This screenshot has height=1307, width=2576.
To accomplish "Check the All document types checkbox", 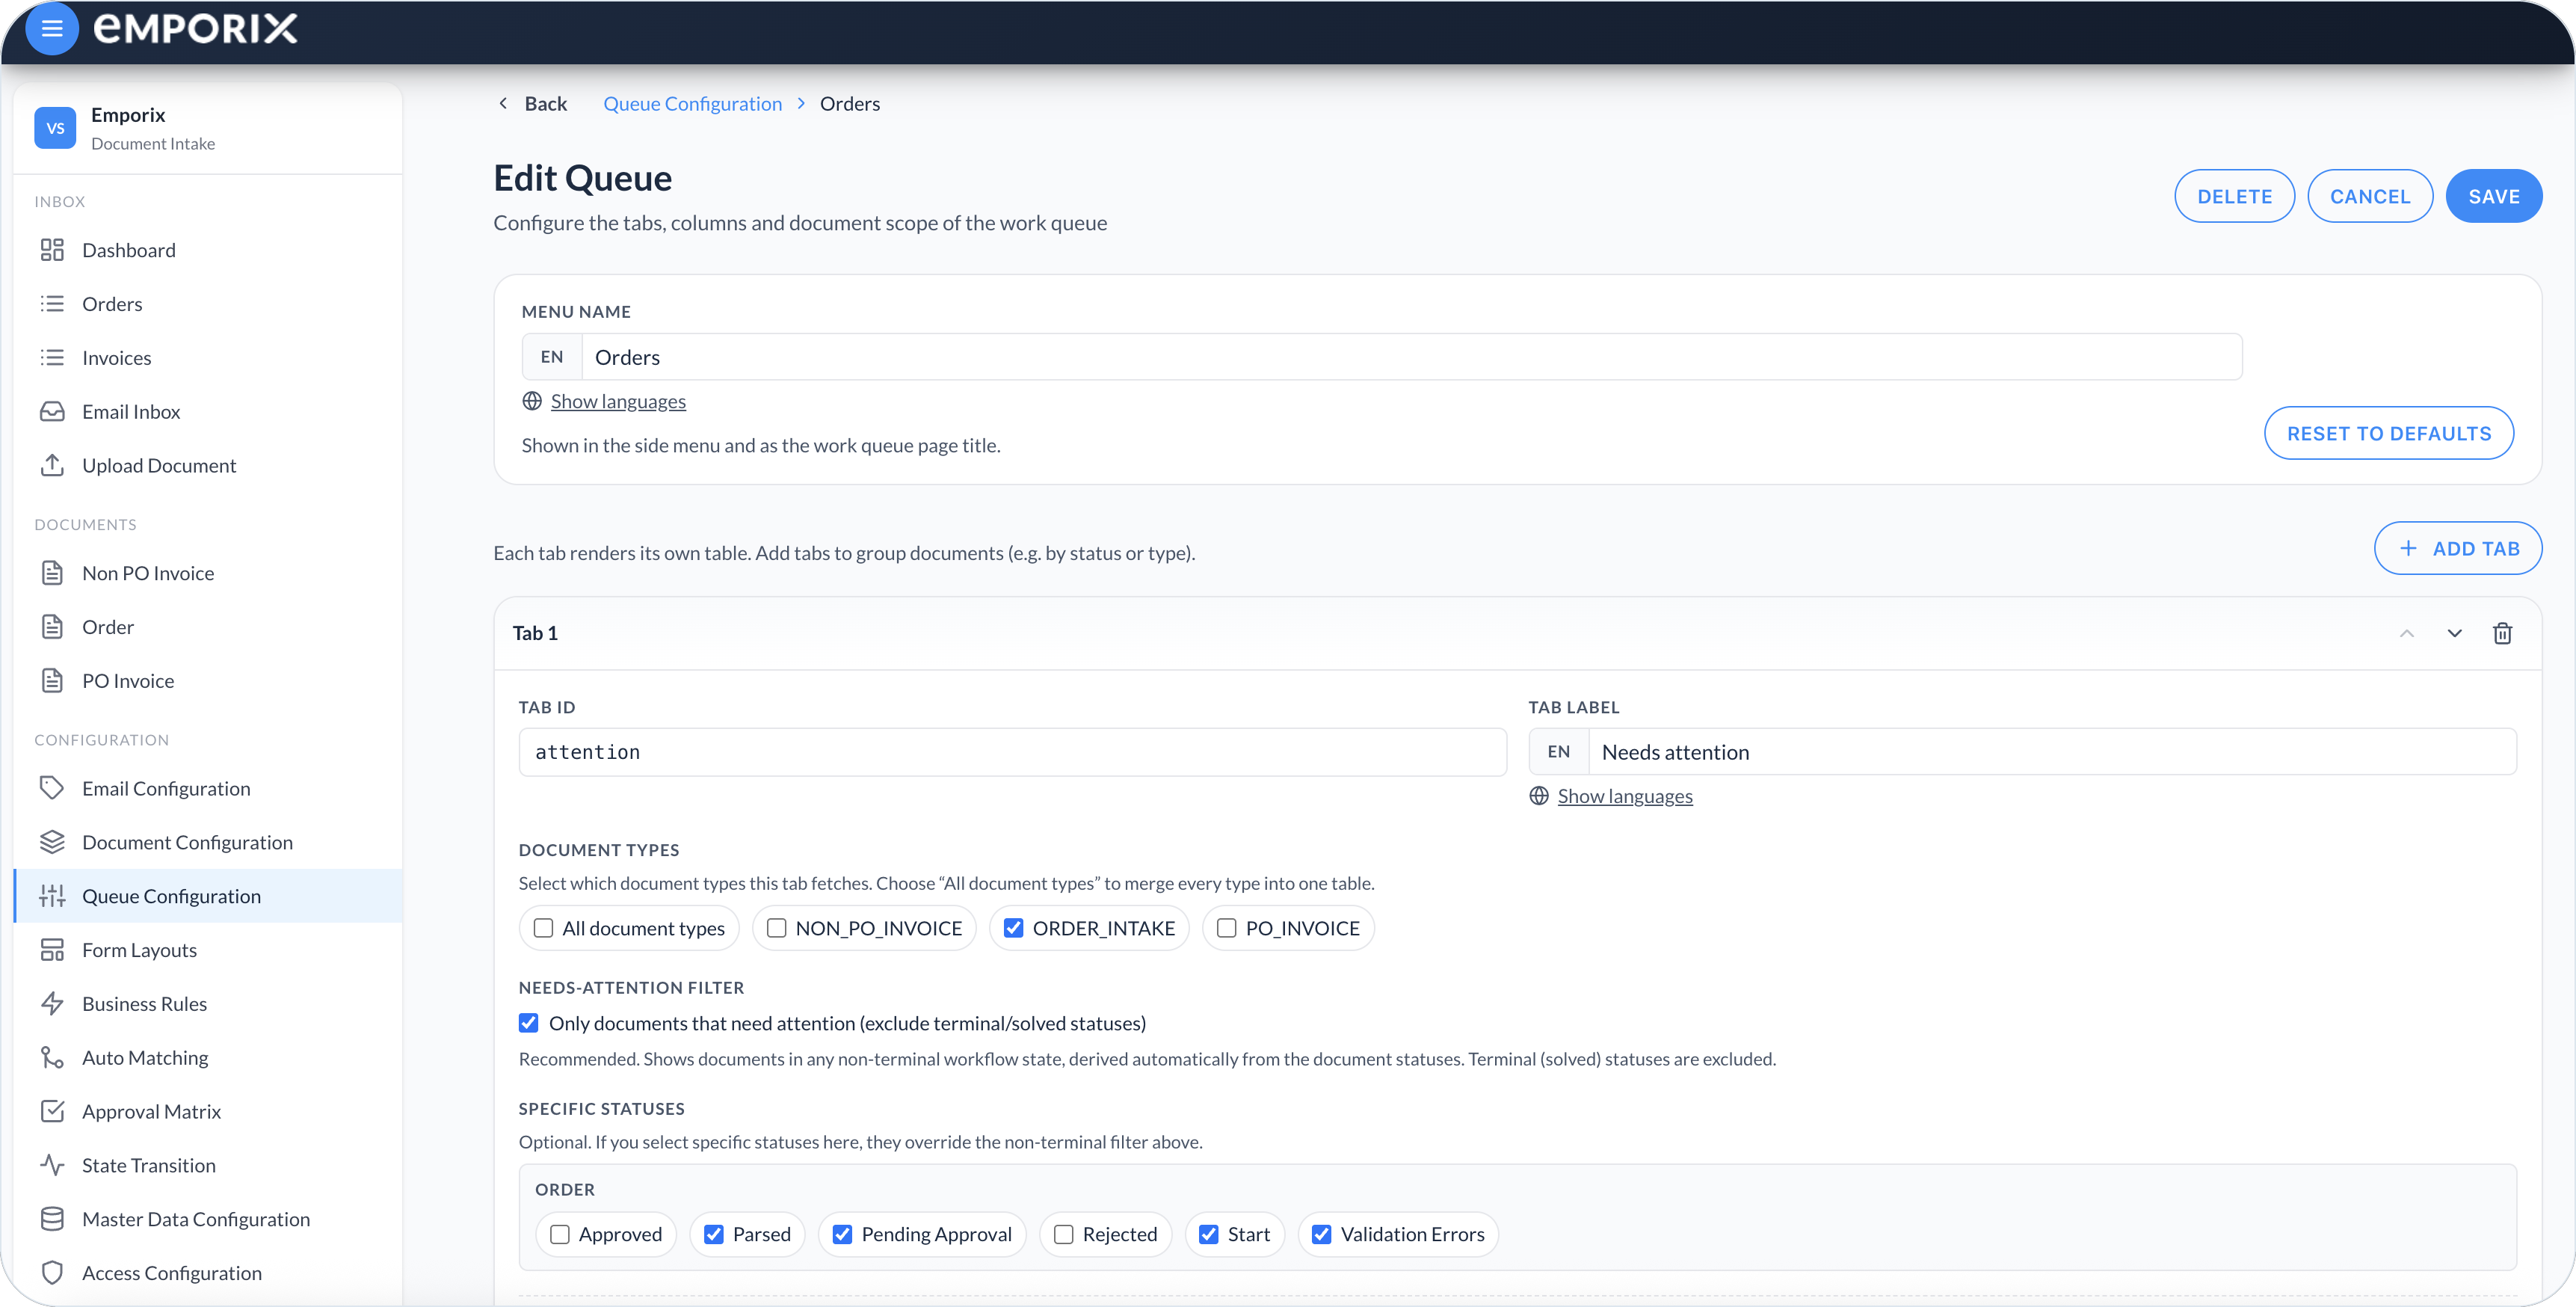I will [543, 928].
